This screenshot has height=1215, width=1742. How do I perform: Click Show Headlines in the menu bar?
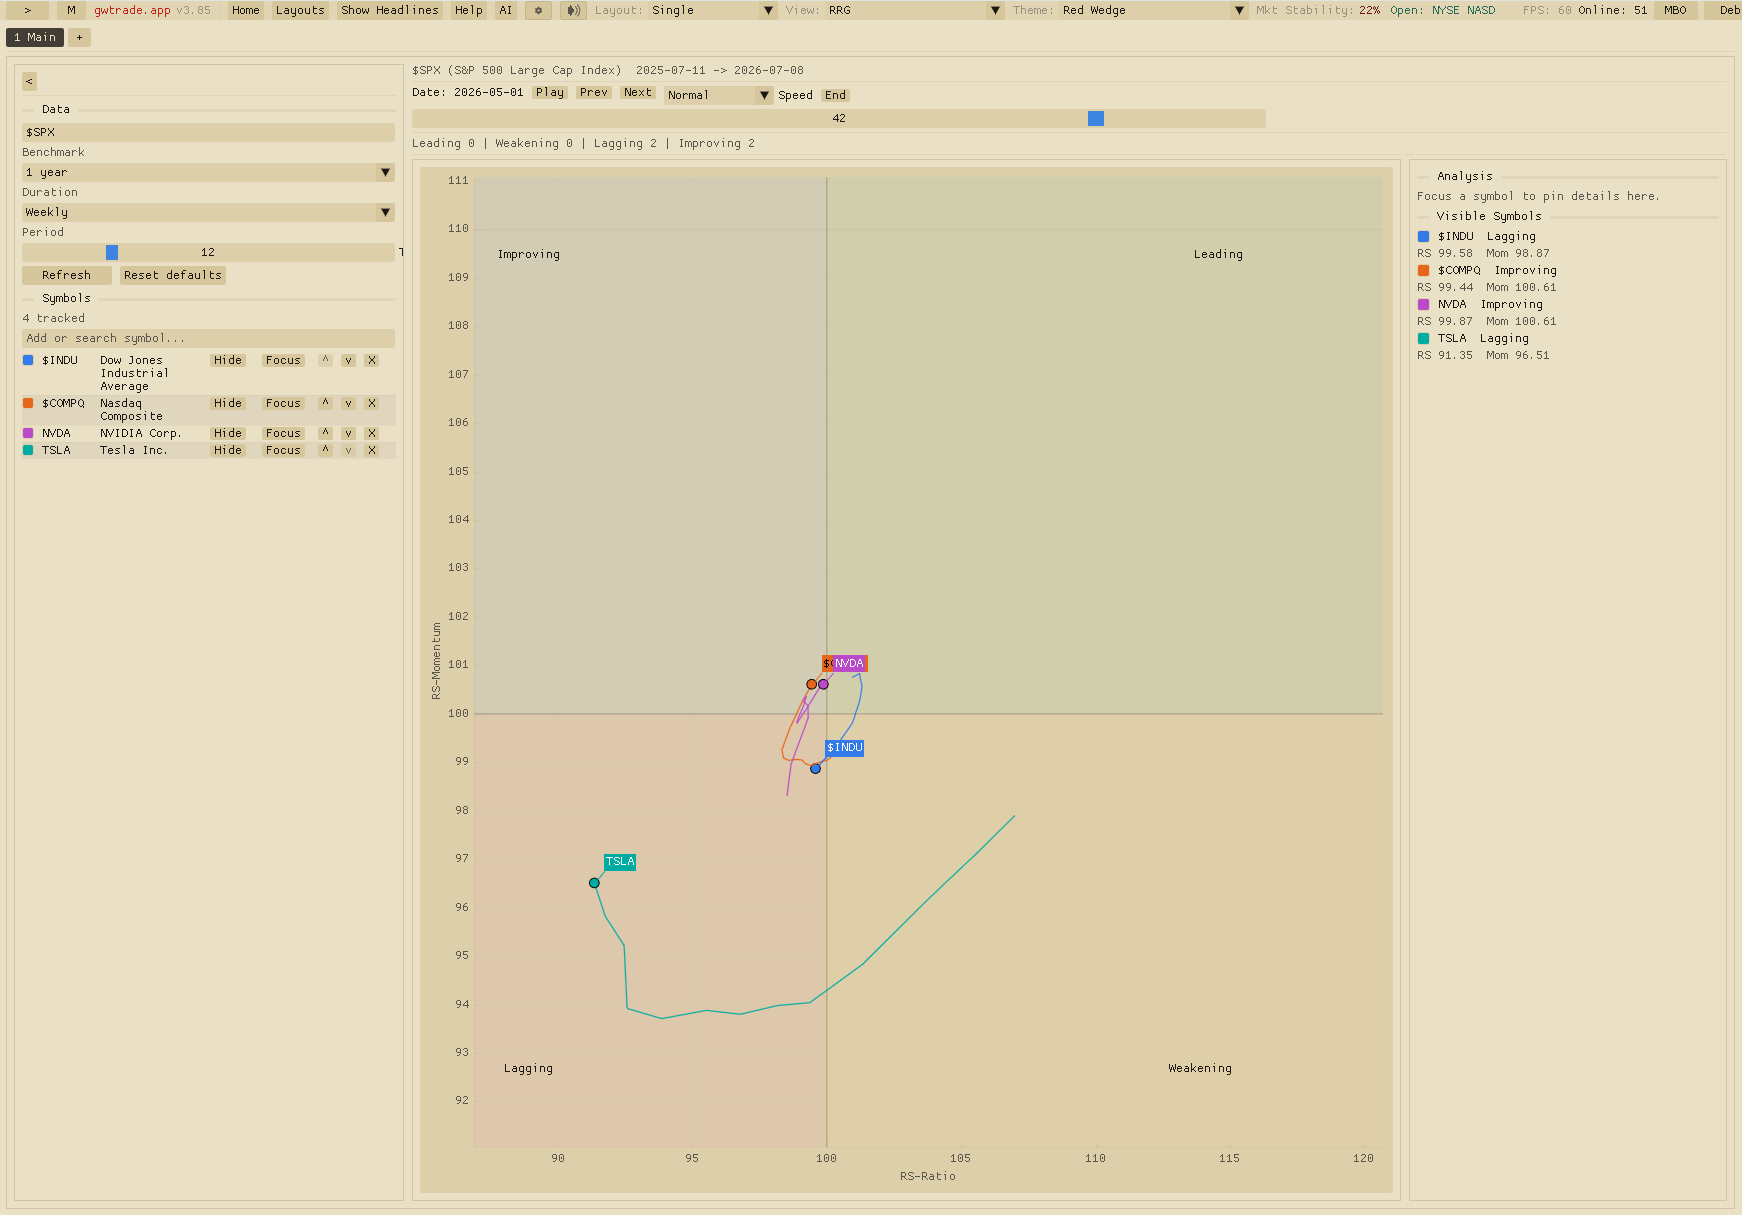tap(389, 10)
